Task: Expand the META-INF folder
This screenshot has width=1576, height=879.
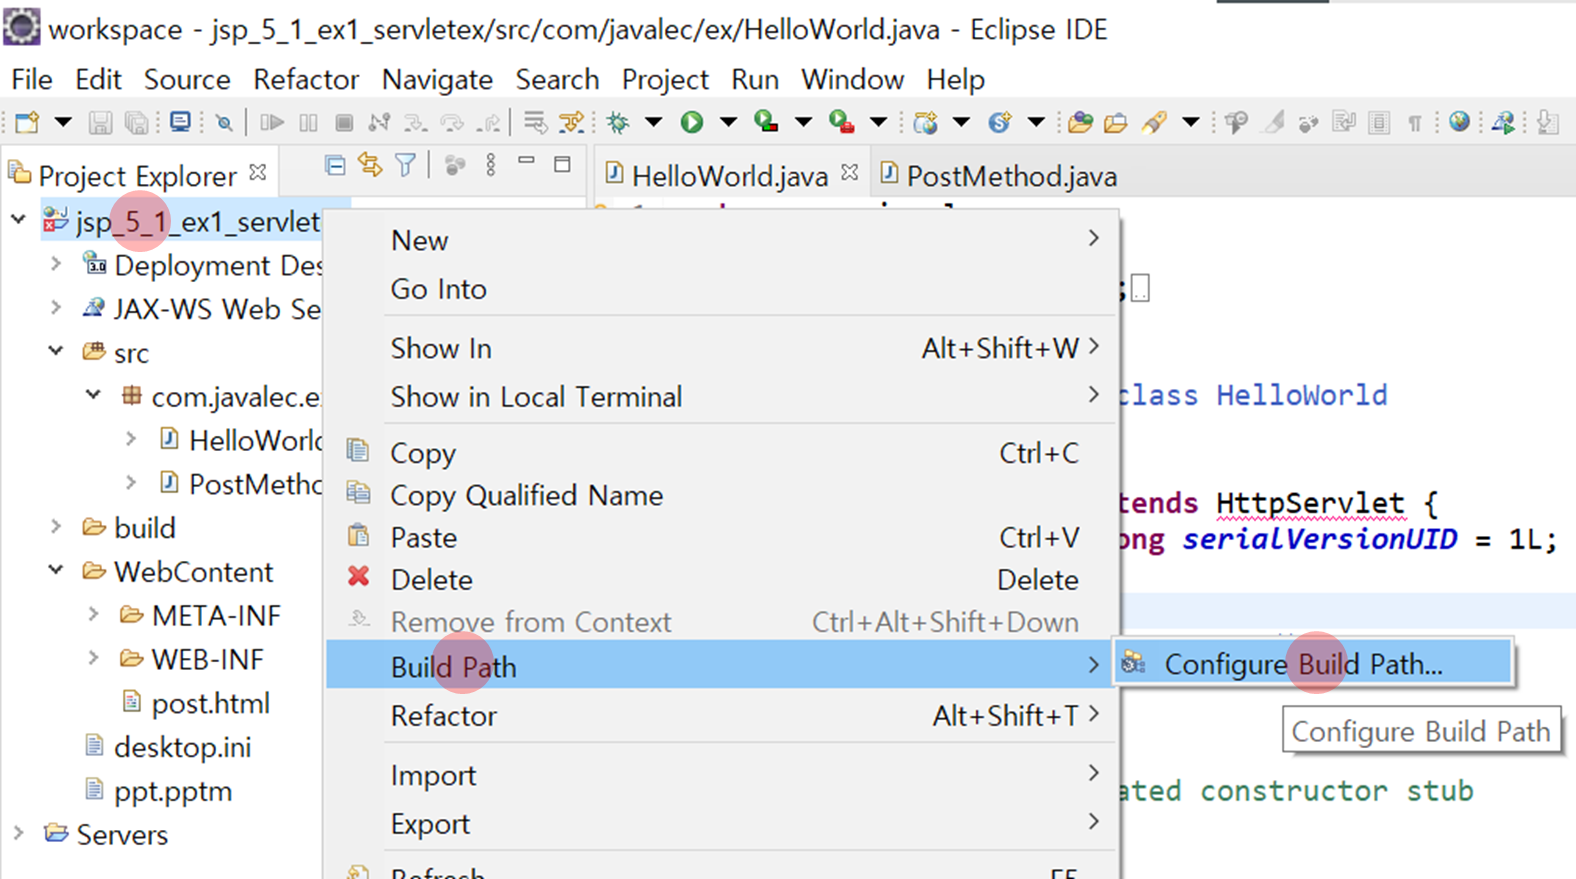Action: 93,614
